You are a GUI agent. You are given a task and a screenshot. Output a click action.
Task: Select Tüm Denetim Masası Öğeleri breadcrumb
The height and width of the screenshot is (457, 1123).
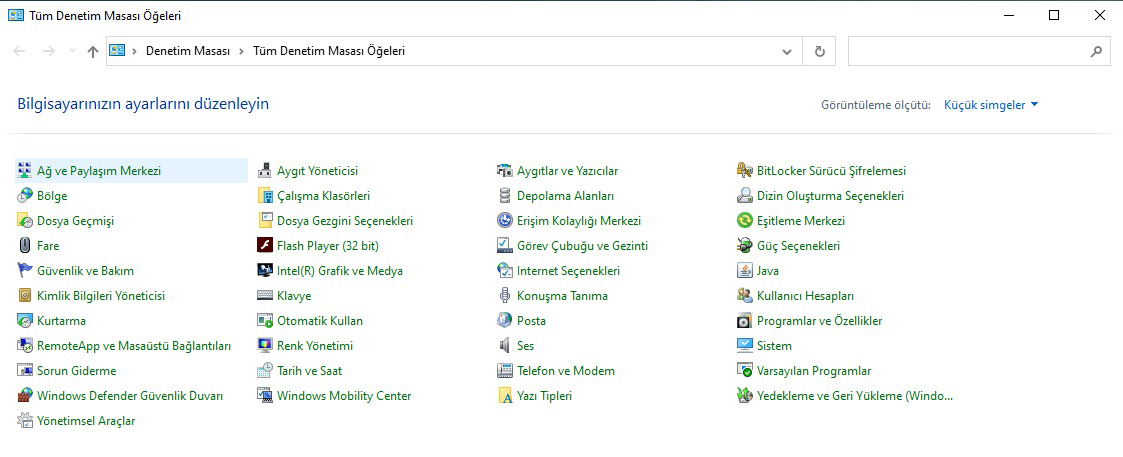329,52
